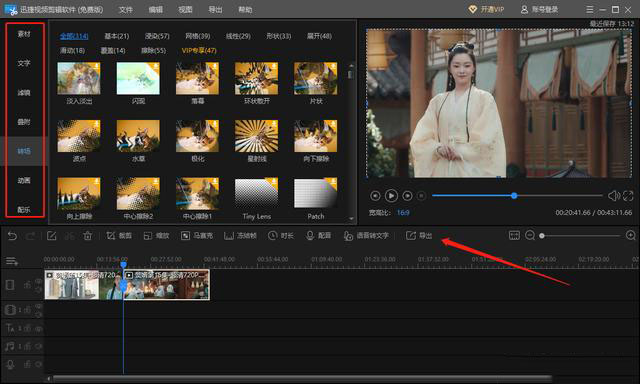The image size is (640, 384).
Task: Switch to the 文字 sidebar tab
Action: coord(24,63)
